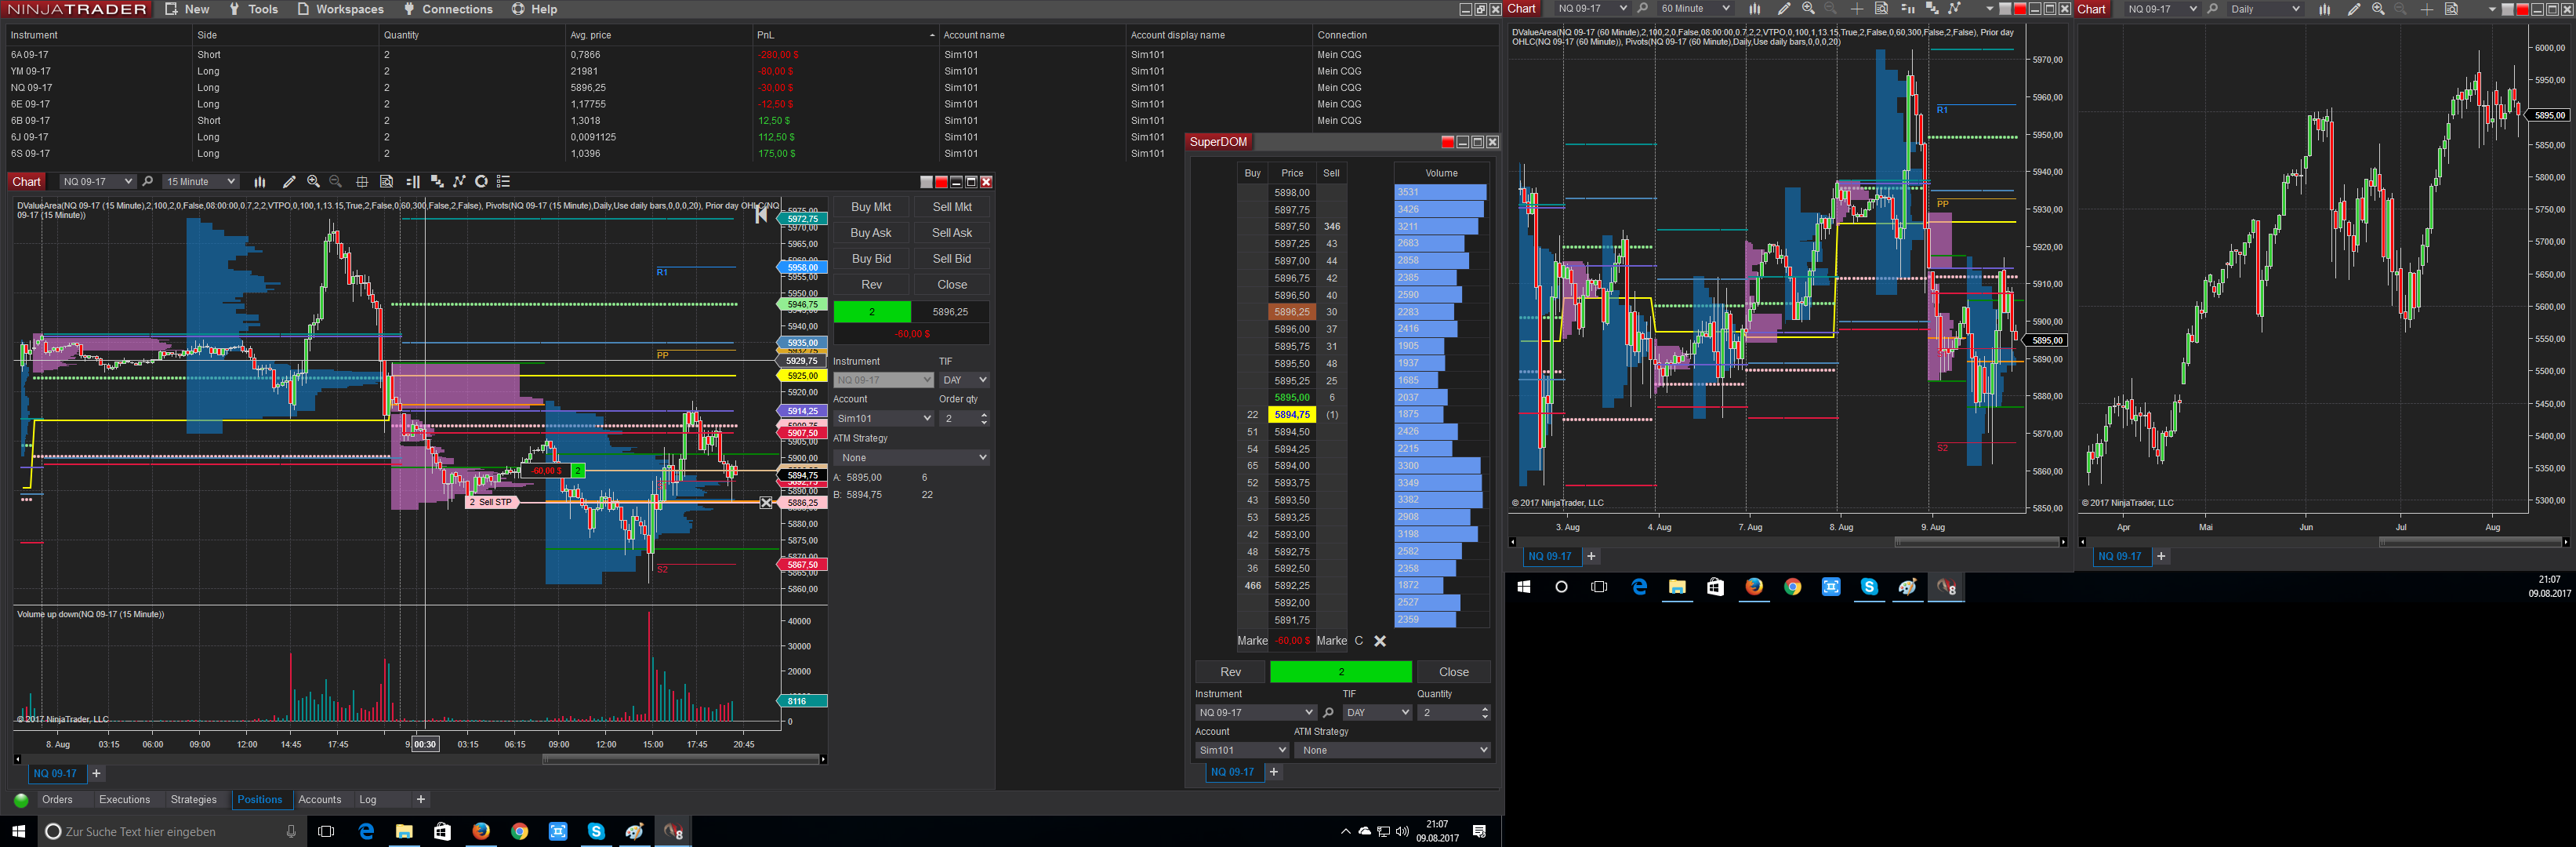The width and height of the screenshot is (2576, 847).
Task: Toggle data box in the 60 Minute chart
Action: point(1881,9)
